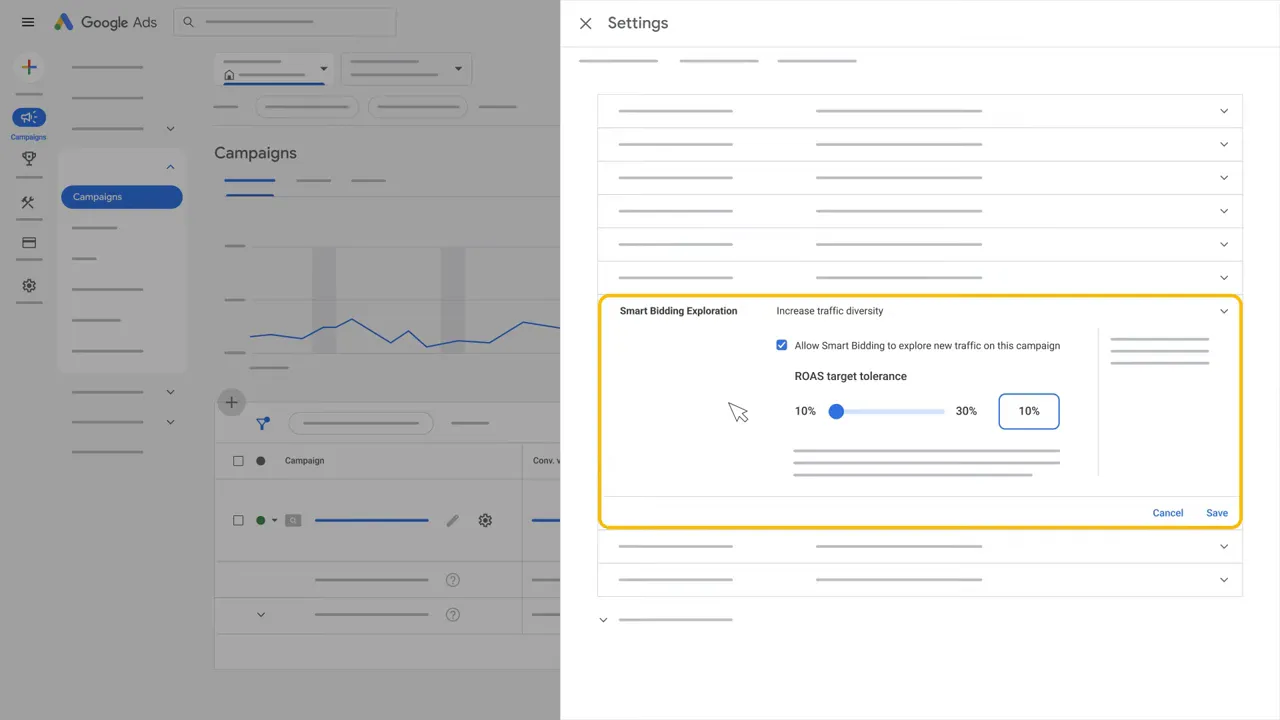Click the campaign row settings gear
Image resolution: width=1280 pixels, height=720 pixels.
pyautogui.click(x=485, y=520)
